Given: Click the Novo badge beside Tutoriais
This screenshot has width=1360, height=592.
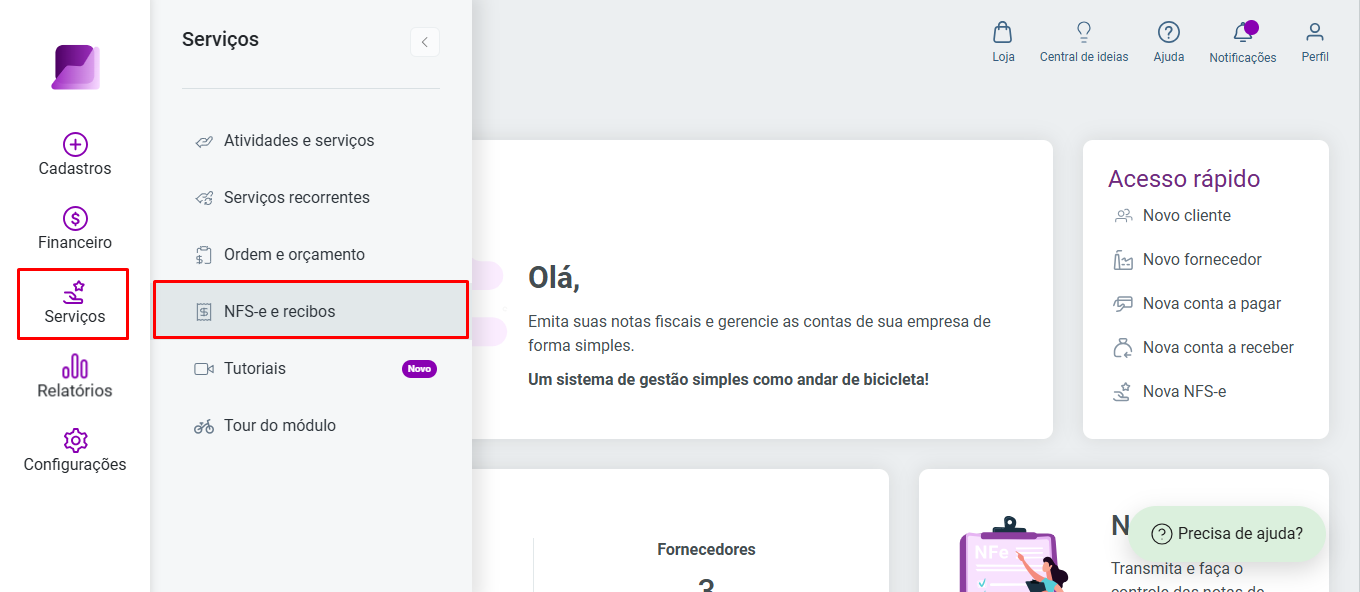Looking at the screenshot, I should coord(419,369).
